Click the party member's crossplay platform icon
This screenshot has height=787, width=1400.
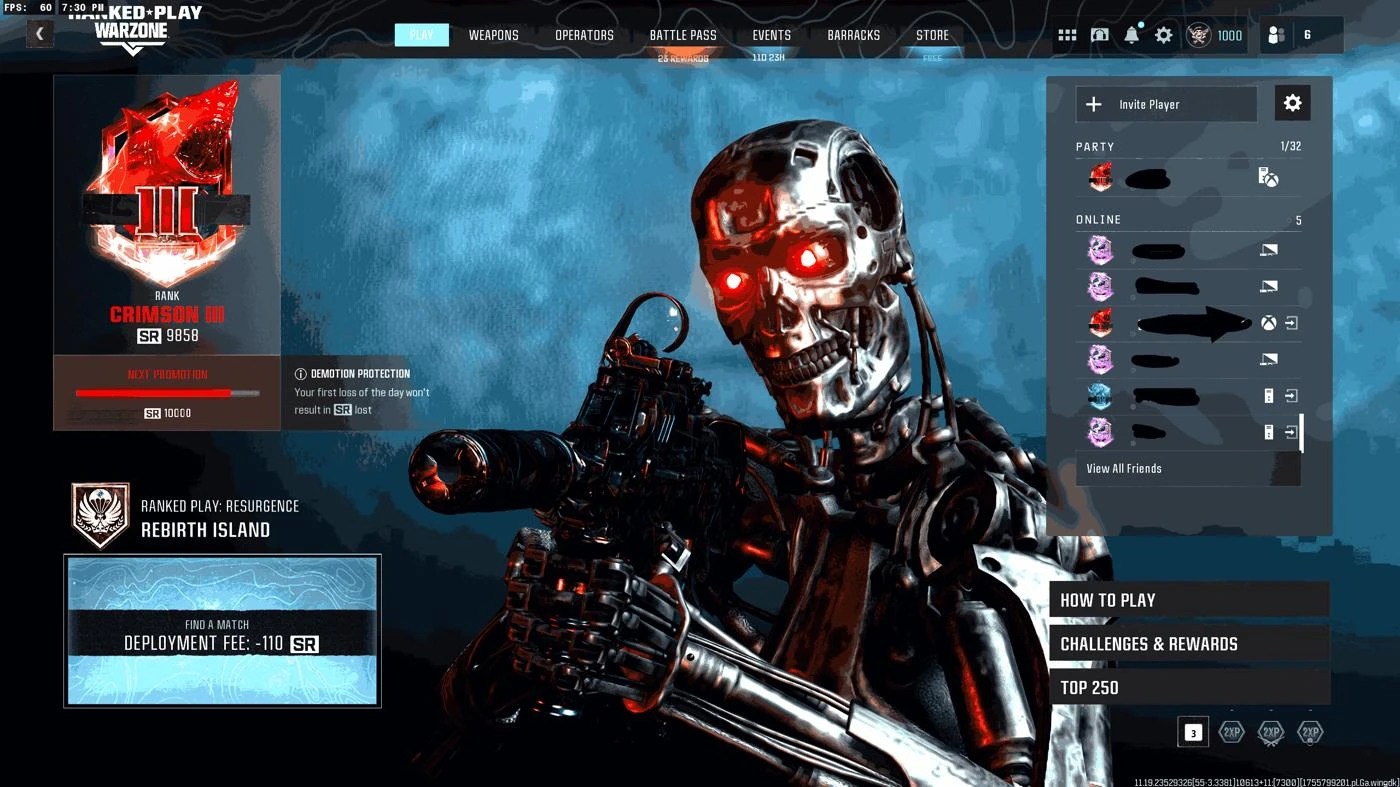[1268, 178]
